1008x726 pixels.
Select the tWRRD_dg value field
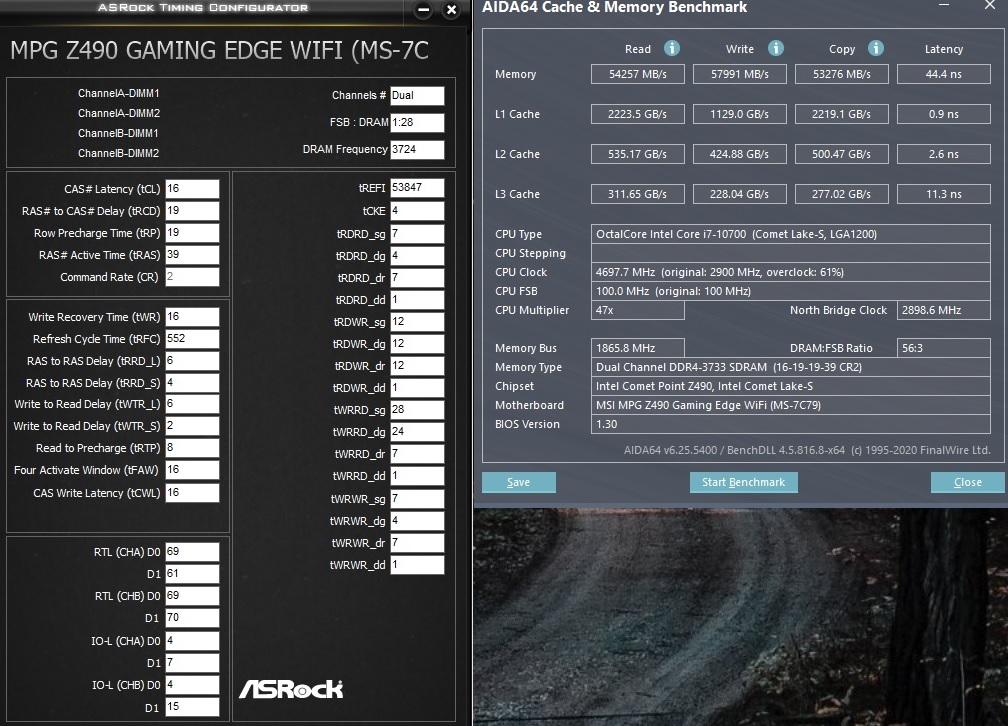pos(417,432)
